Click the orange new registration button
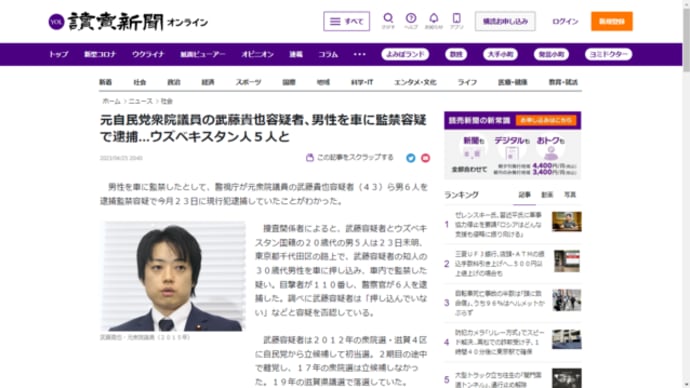This screenshot has width=690, height=388. pyautogui.click(x=612, y=21)
